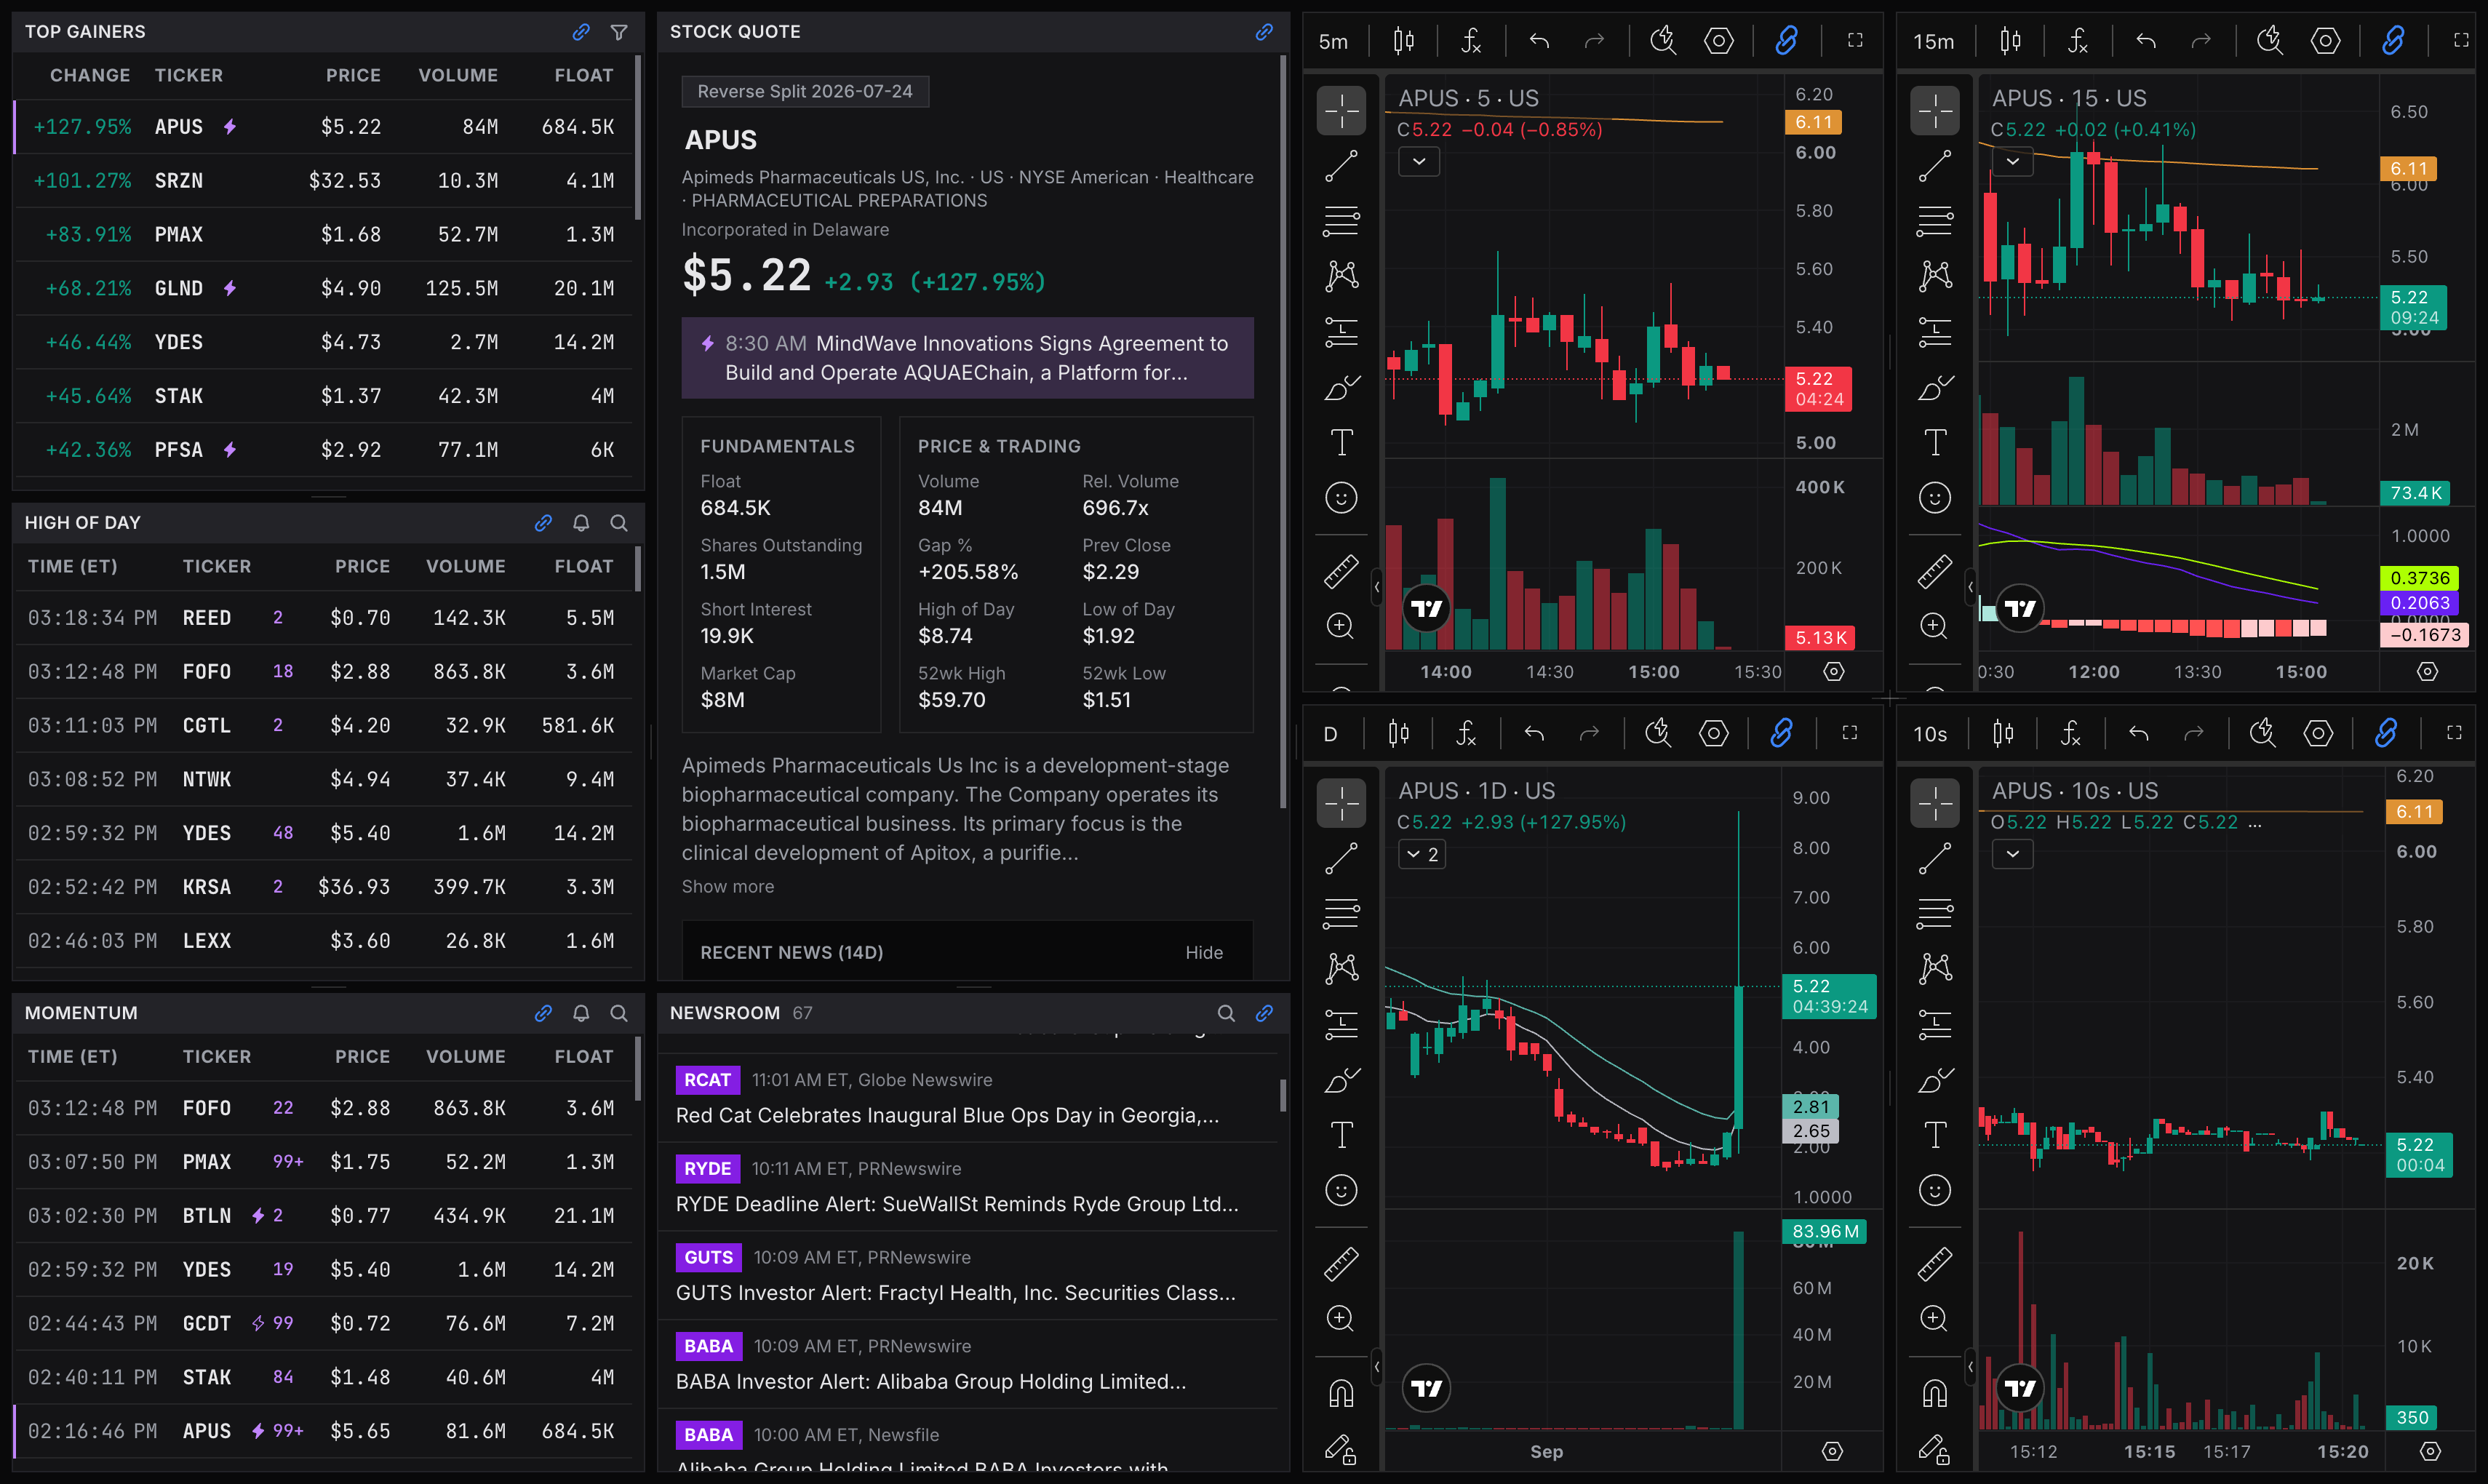2488x1484 pixels.
Task: Sort Momentum by TIME (ET) column
Action: click(x=72, y=1056)
